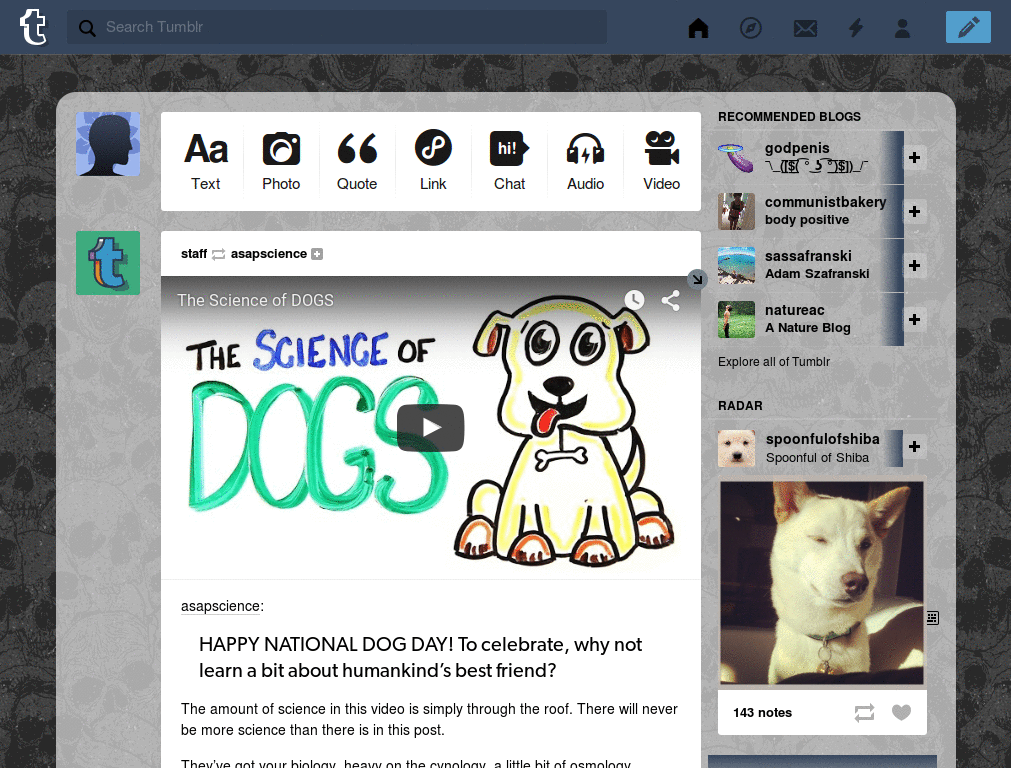
Task: Follow natureac with the plus button
Action: 914,319
